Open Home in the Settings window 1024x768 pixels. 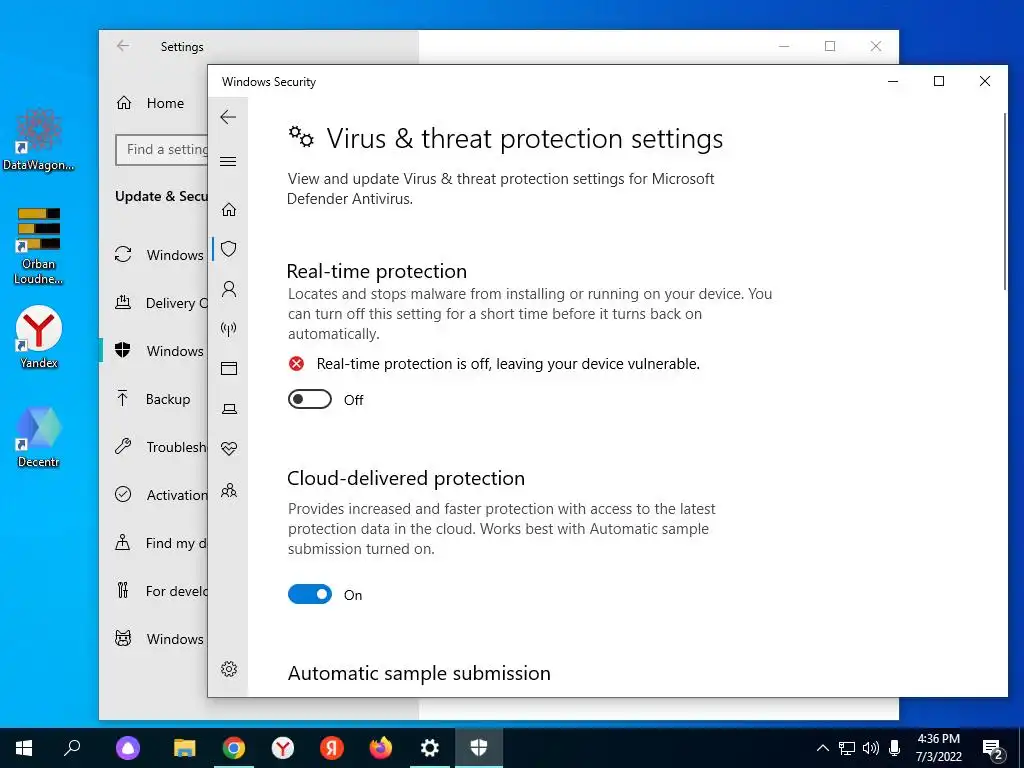point(152,103)
